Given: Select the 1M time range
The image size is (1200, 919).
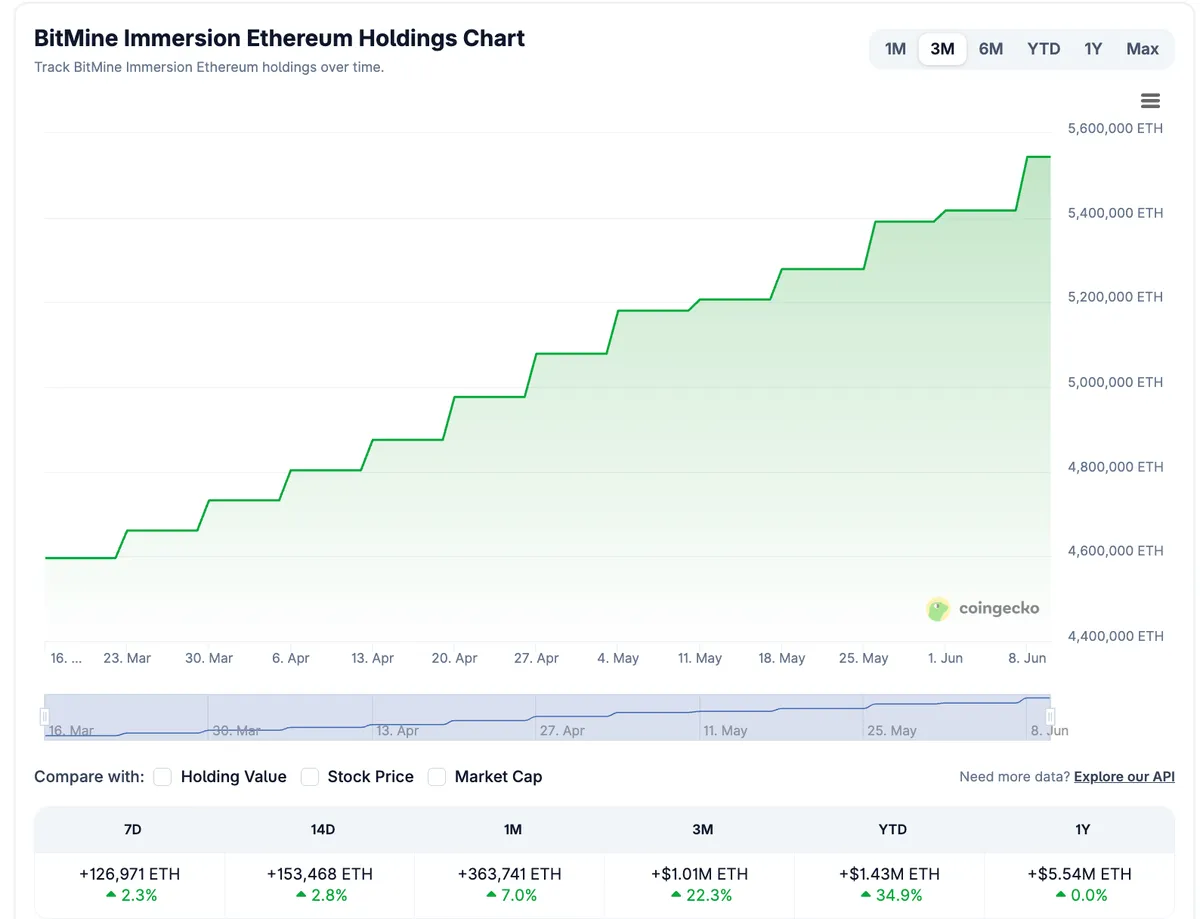Looking at the screenshot, I should tap(895, 49).
